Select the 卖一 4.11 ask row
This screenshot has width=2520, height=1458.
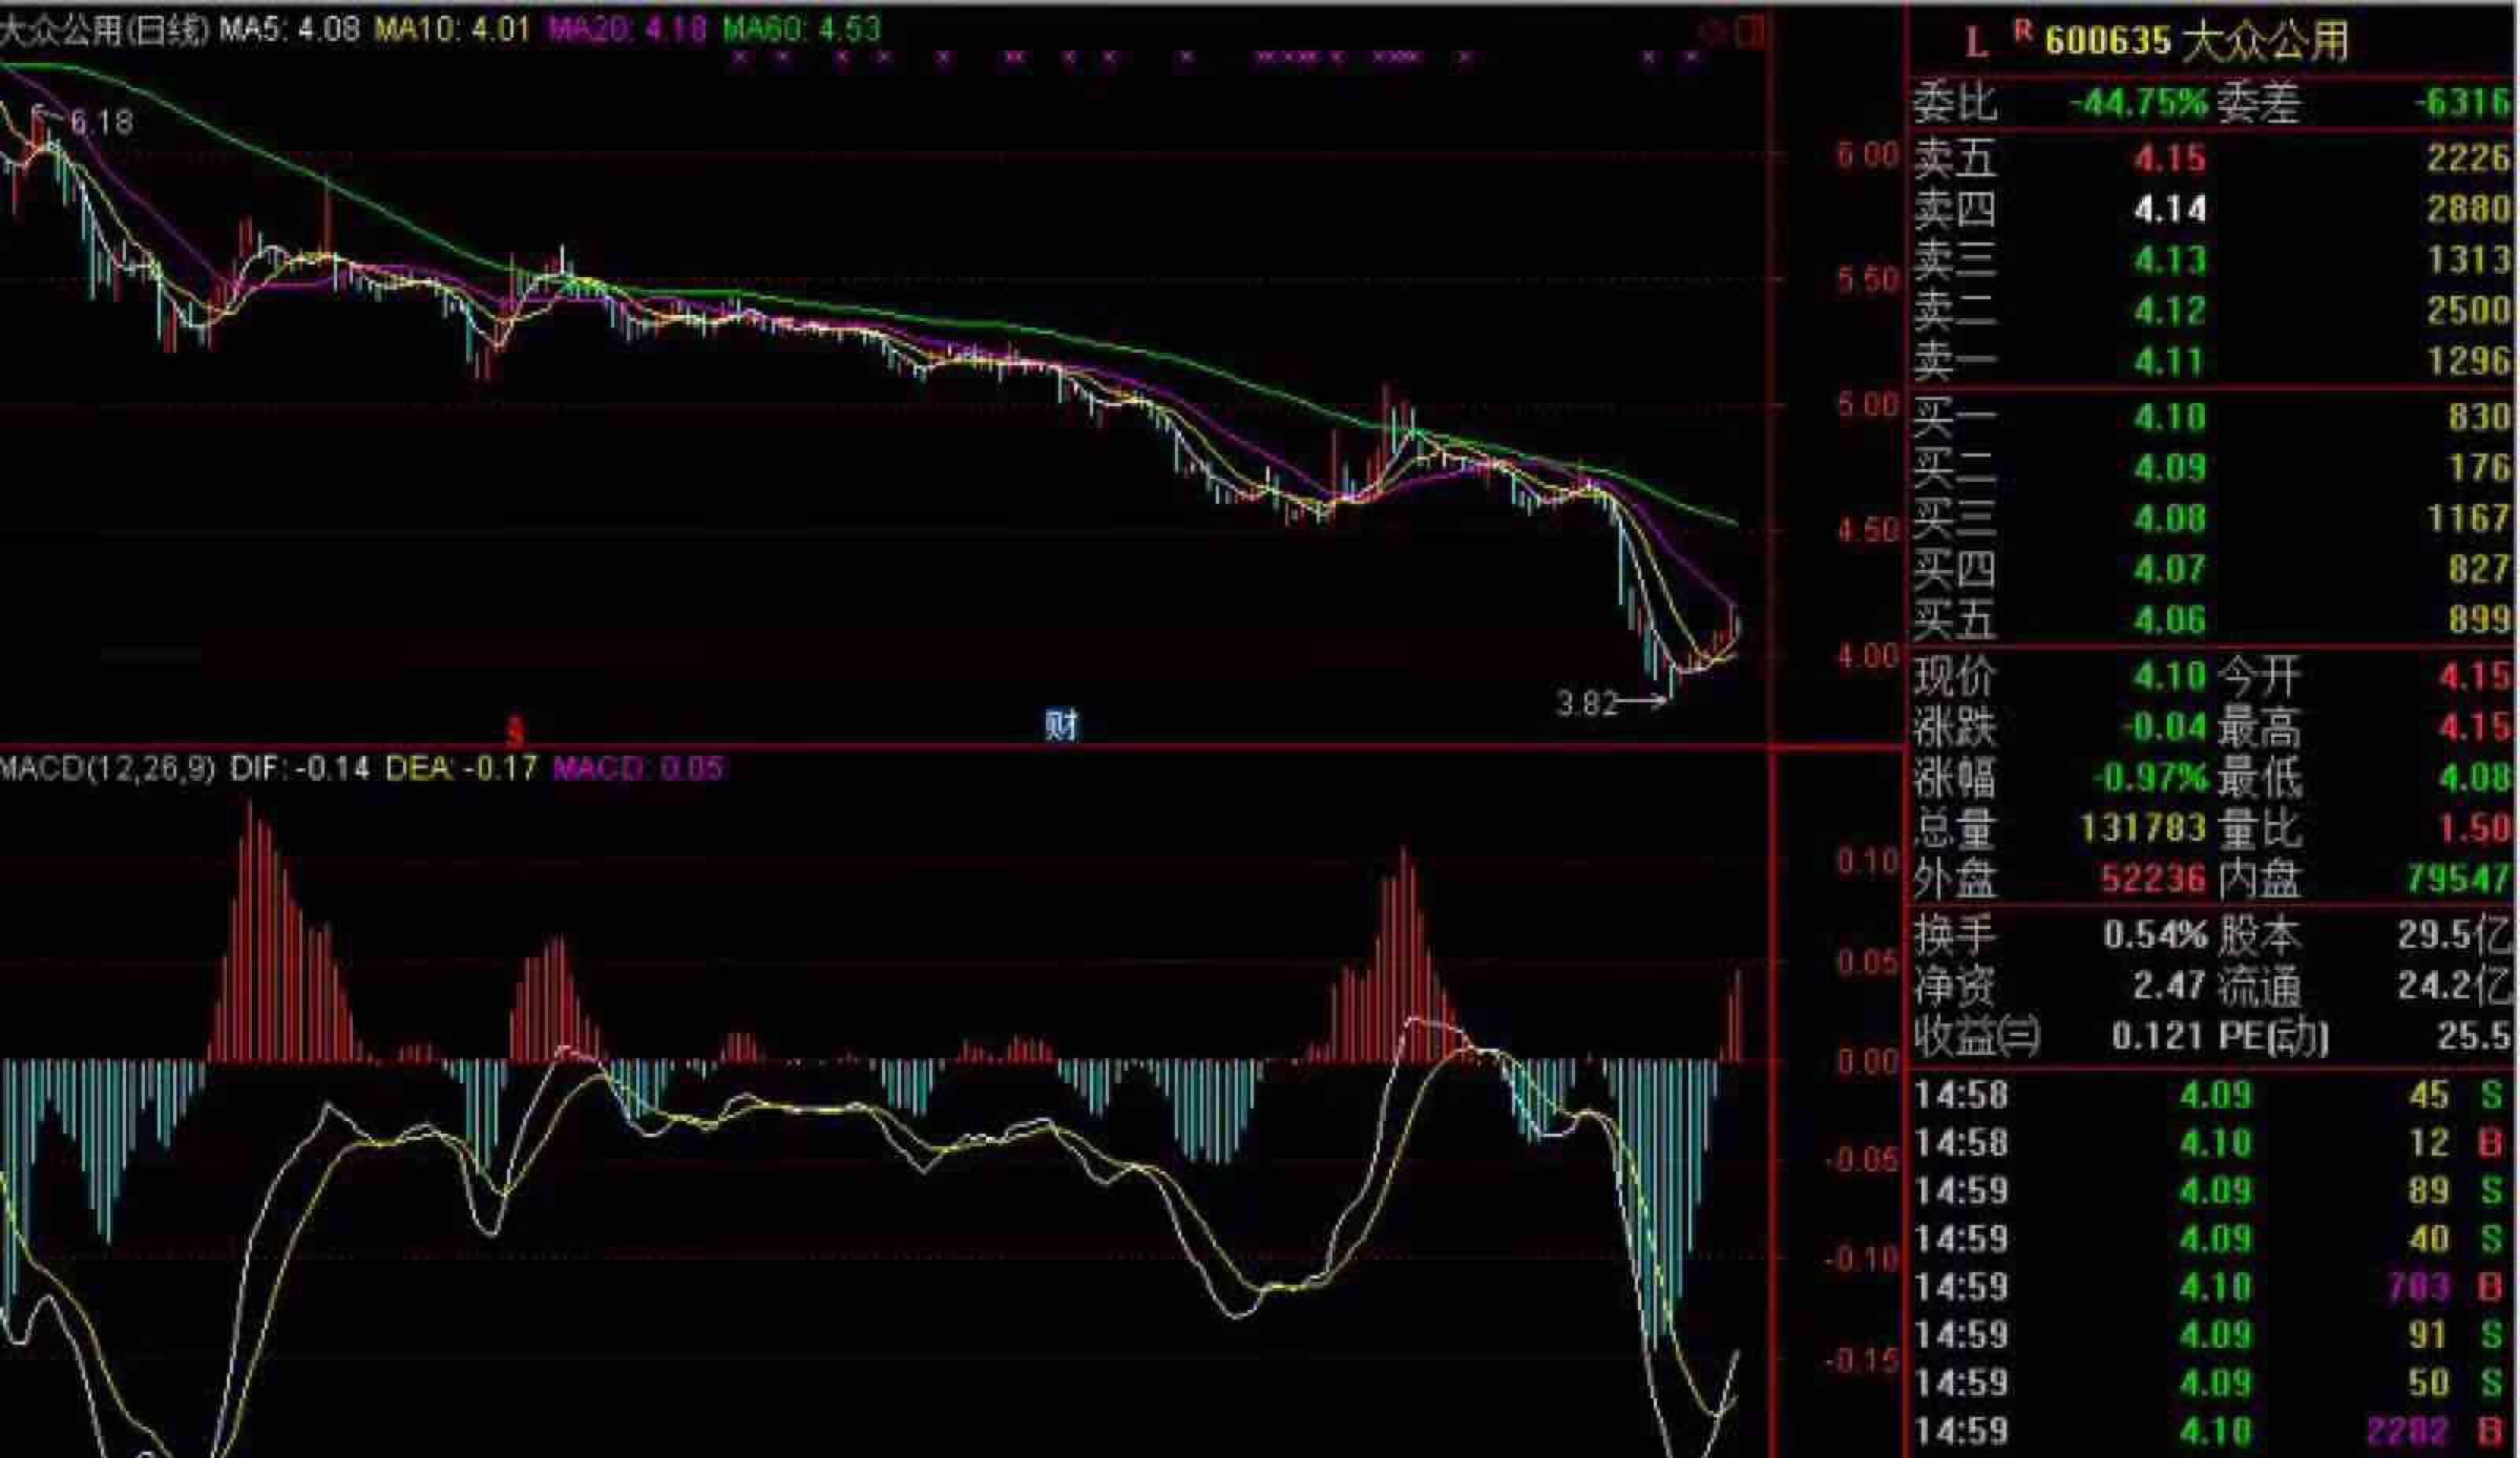tap(2213, 361)
